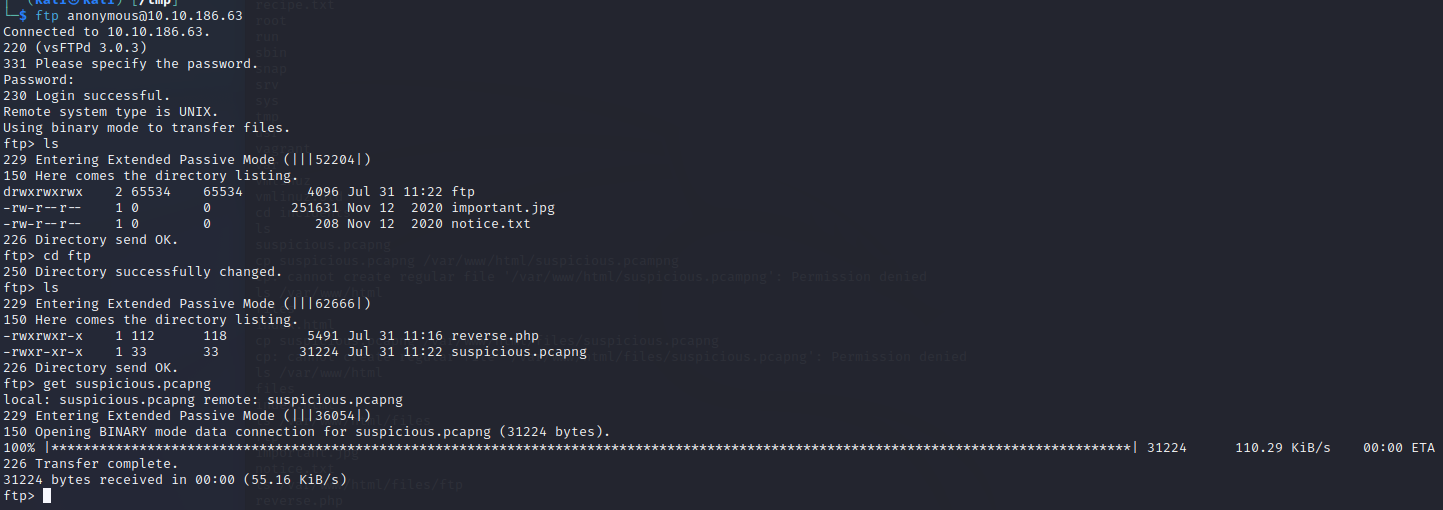Click suspicious.pcapng in the directory listing row

(518, 352)
